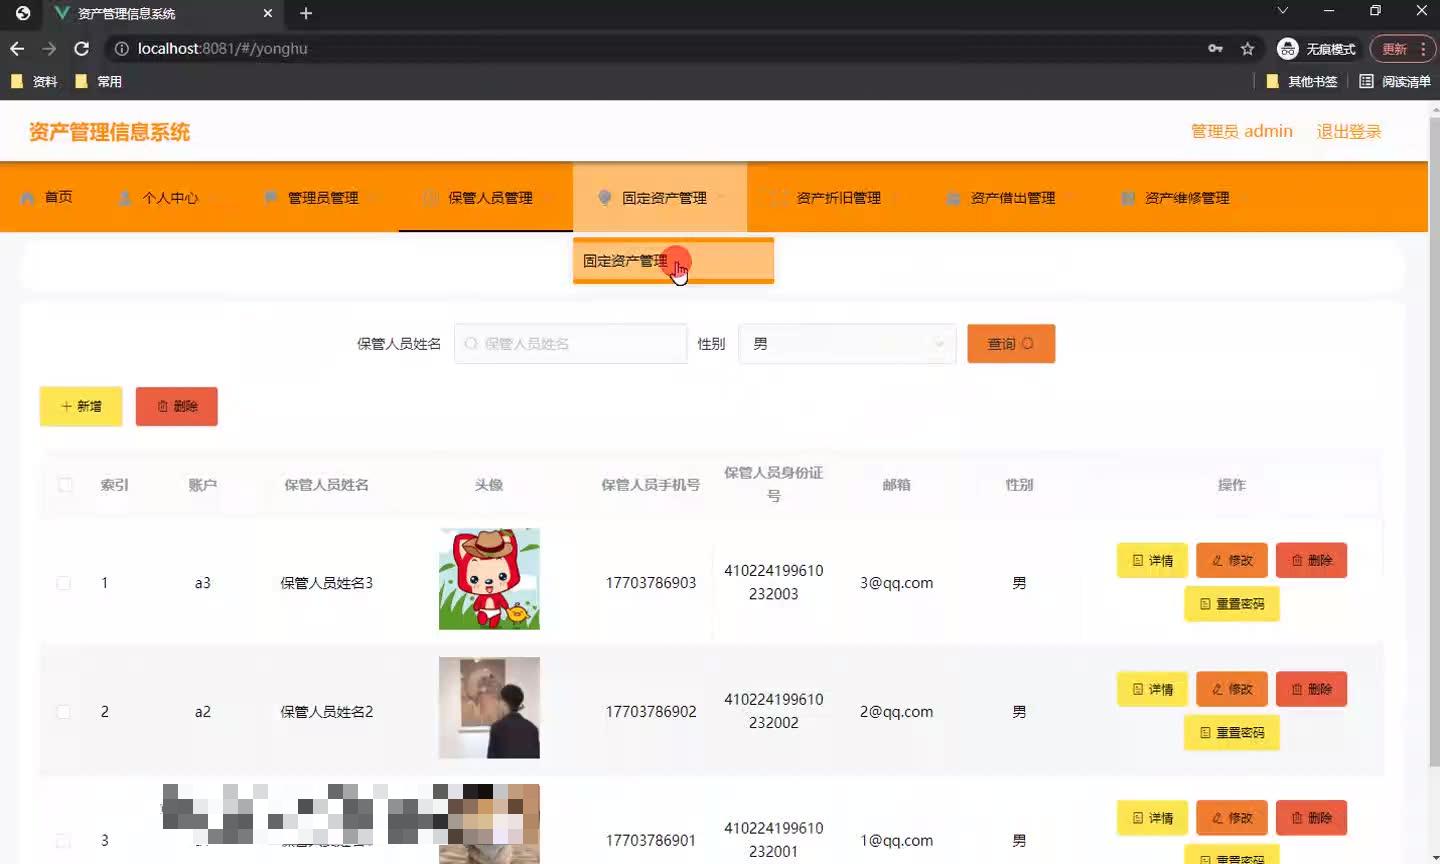Click the chat icon next to 管理员管理
Viewport: 1440px width, 864px height.
[x=268, y=197]
